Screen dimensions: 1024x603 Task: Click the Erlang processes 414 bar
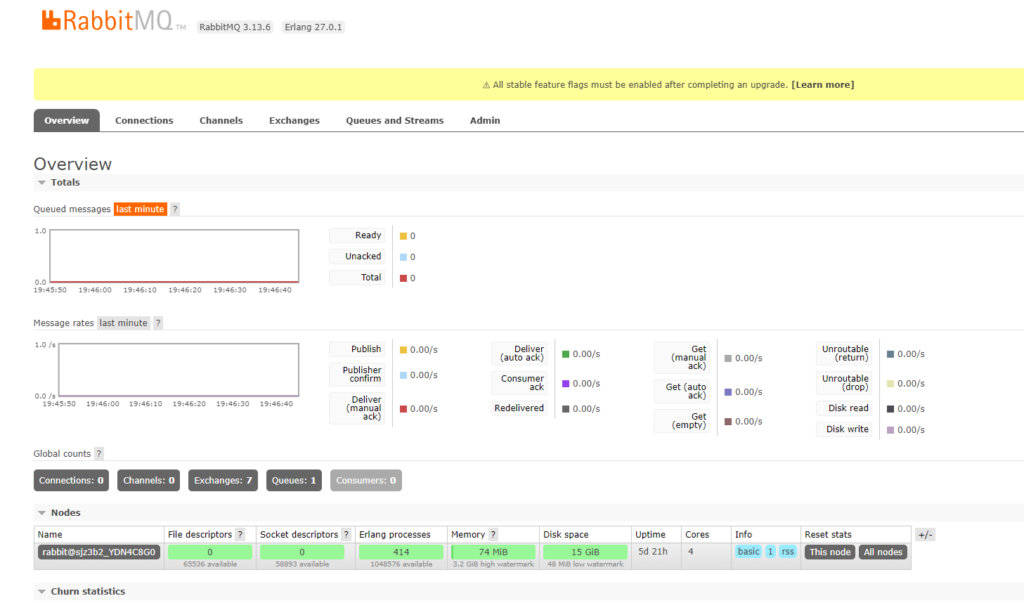point(401,552)
